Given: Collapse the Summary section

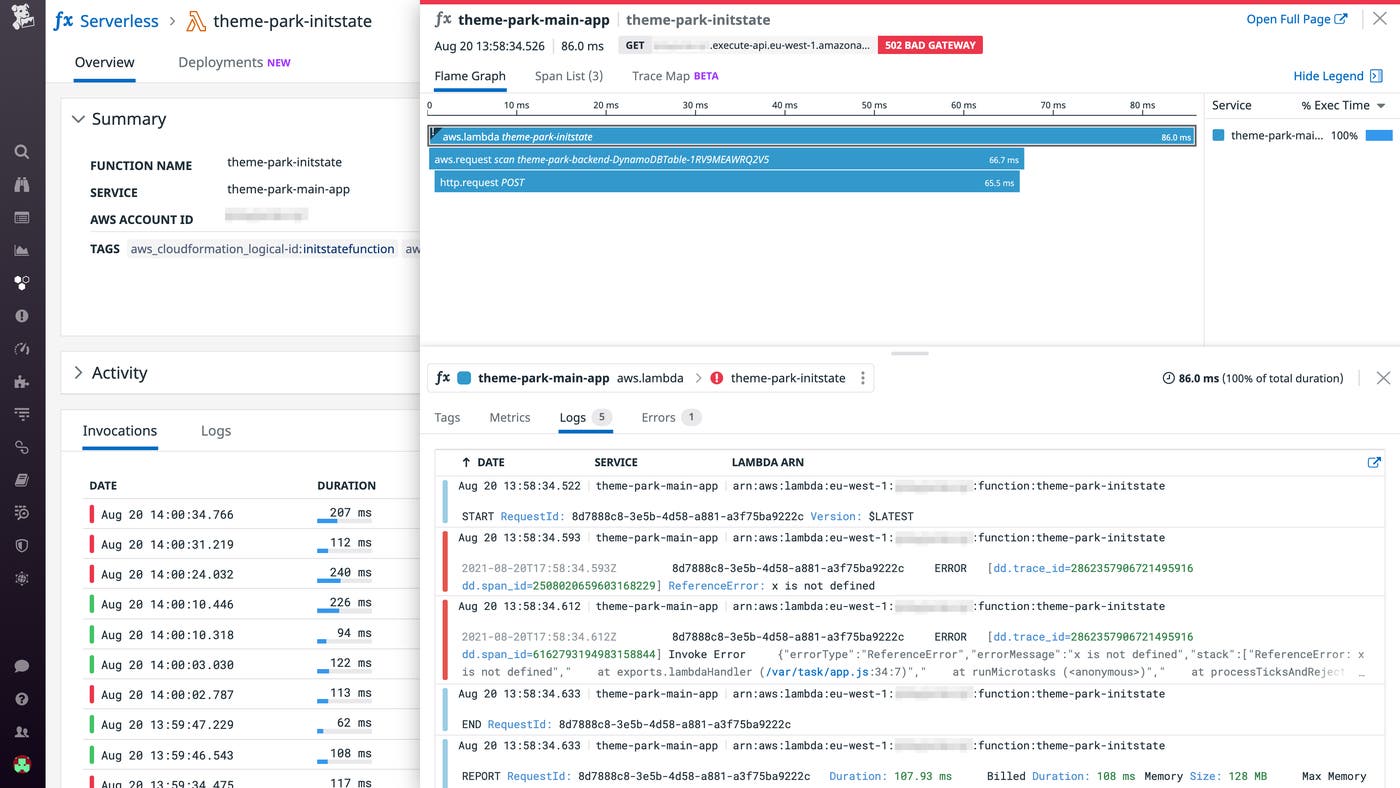Looking at the screenshot, I should click(78, 119).
